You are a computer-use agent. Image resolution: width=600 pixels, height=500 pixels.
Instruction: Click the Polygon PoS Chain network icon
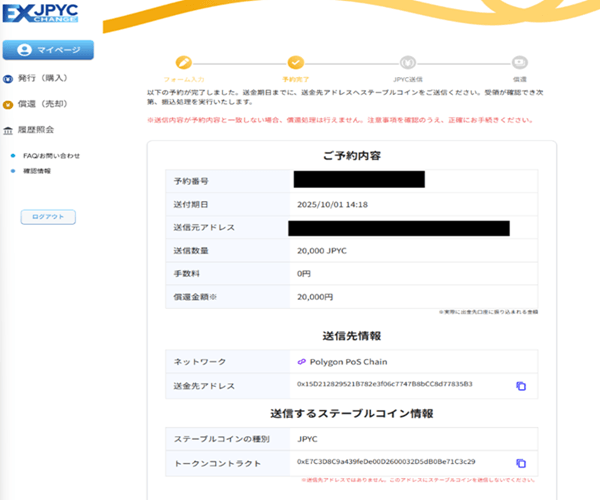302,361
